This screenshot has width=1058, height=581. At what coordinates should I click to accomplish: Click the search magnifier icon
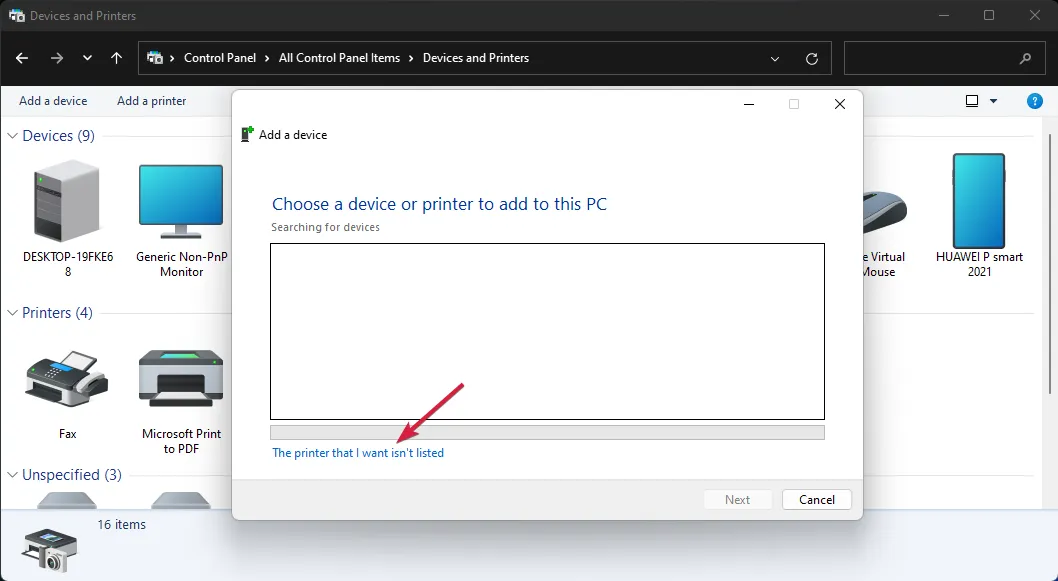(x=1025, y=59)
